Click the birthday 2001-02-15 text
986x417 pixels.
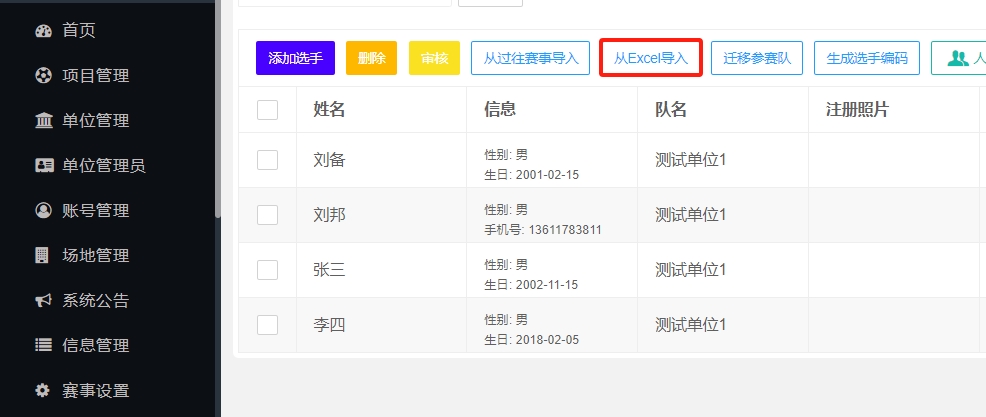[547, 175]
